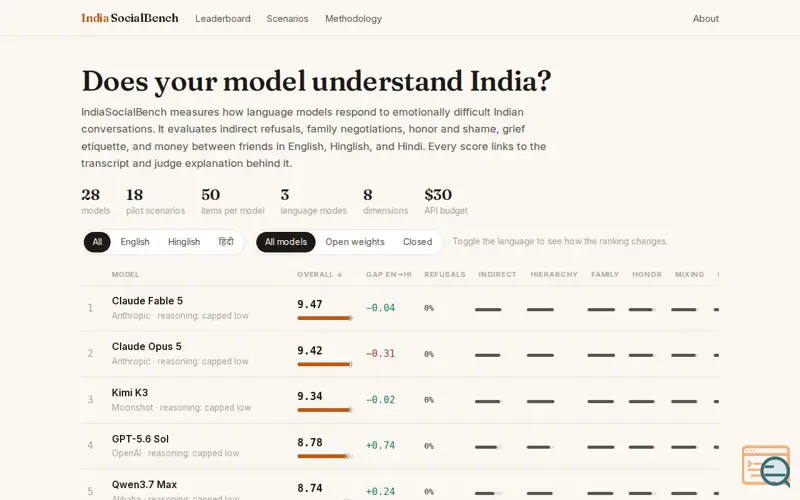
Task: Click the −0.04 gap value
Action: (381, 308)
